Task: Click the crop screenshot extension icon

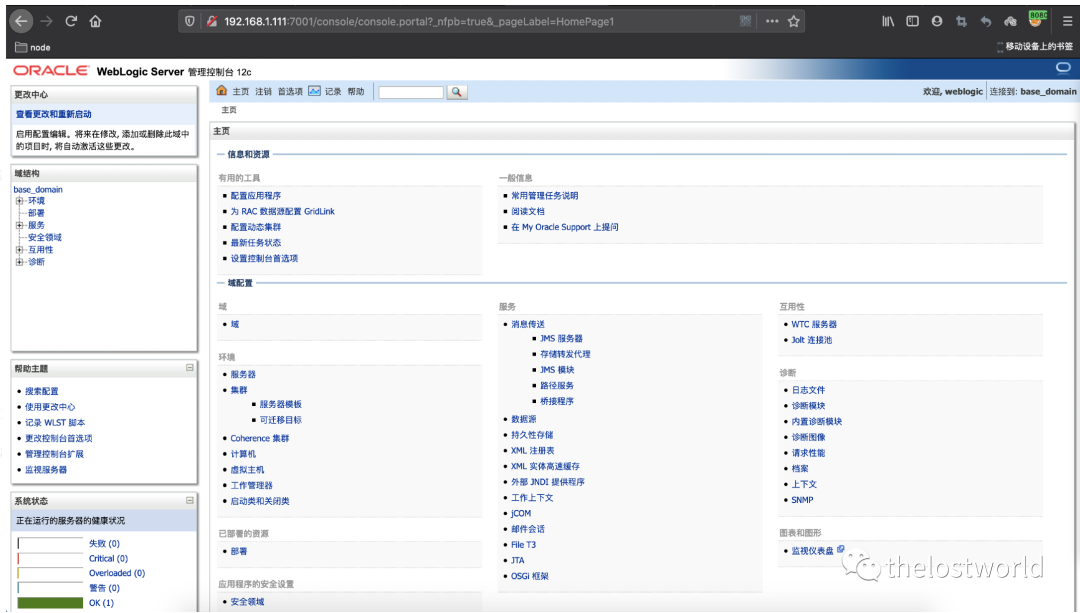Action: 962,21
